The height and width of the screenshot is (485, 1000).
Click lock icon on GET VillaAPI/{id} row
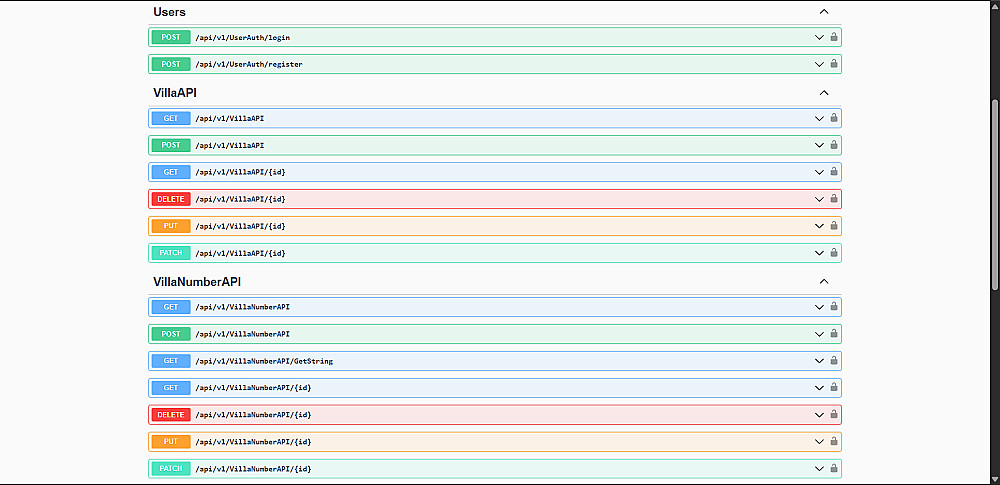tap(834, 172)
